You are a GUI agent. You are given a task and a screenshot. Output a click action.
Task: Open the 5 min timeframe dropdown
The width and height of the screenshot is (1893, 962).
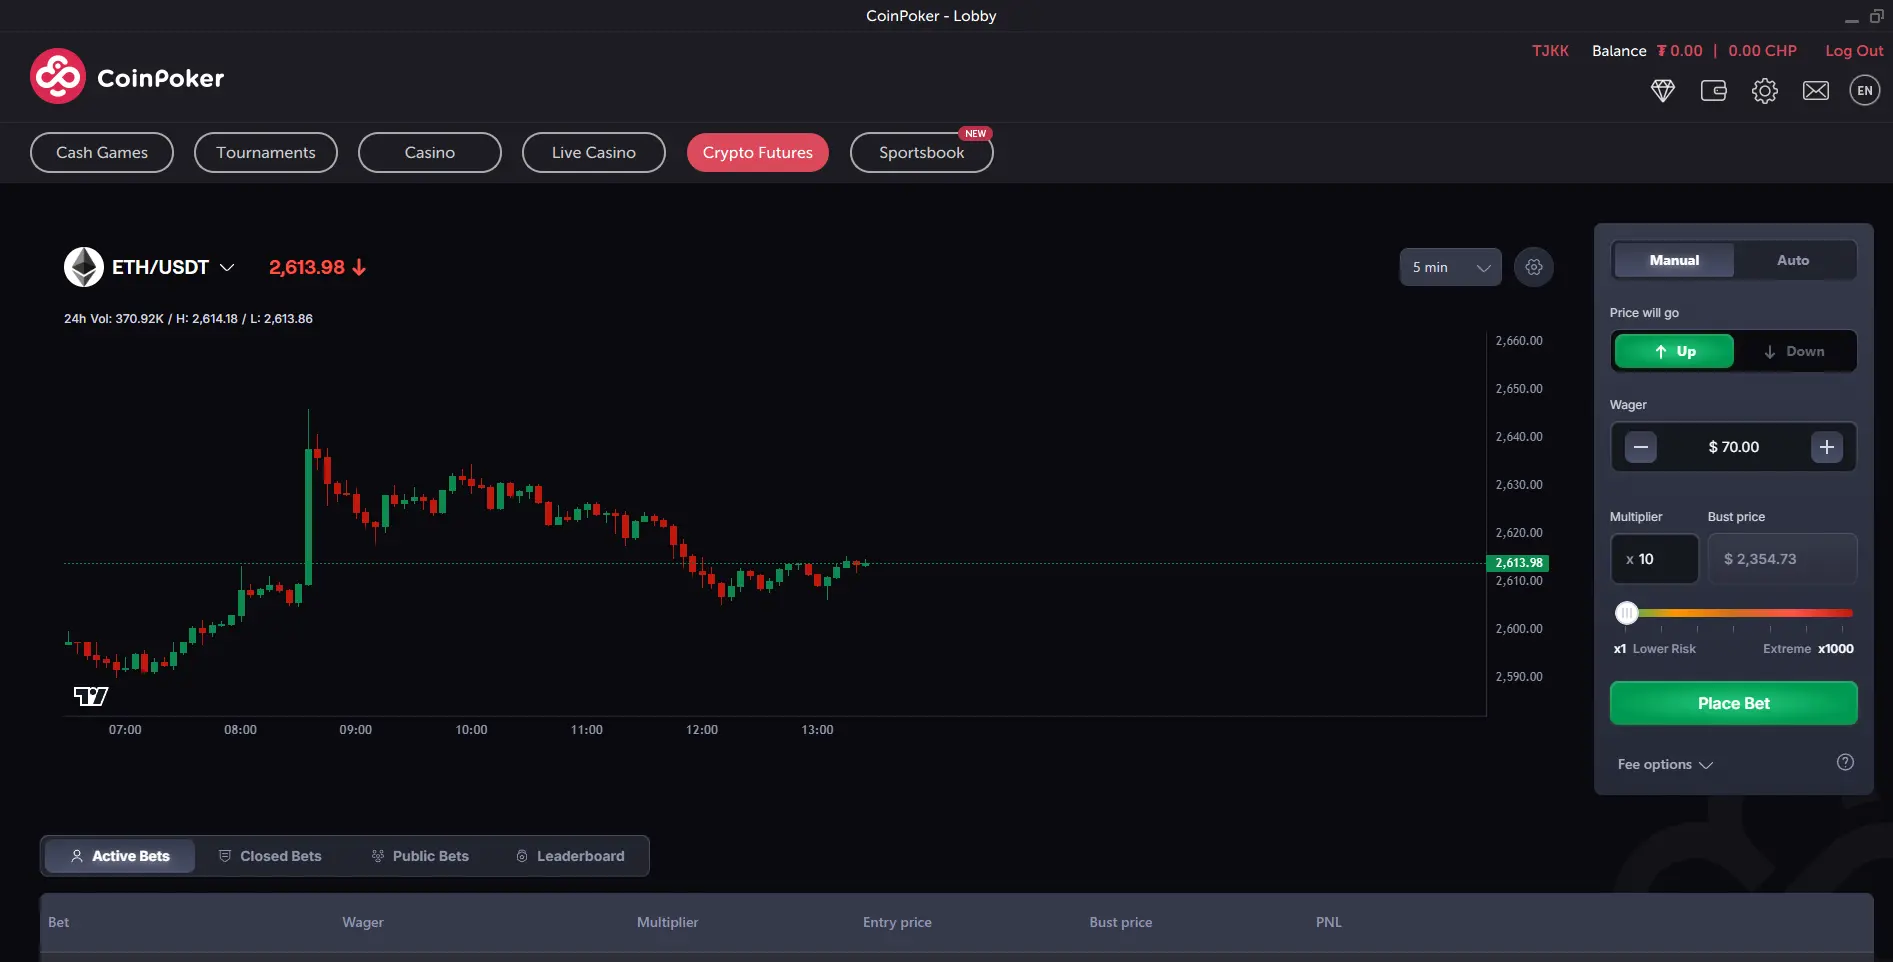click(1449, 267)
